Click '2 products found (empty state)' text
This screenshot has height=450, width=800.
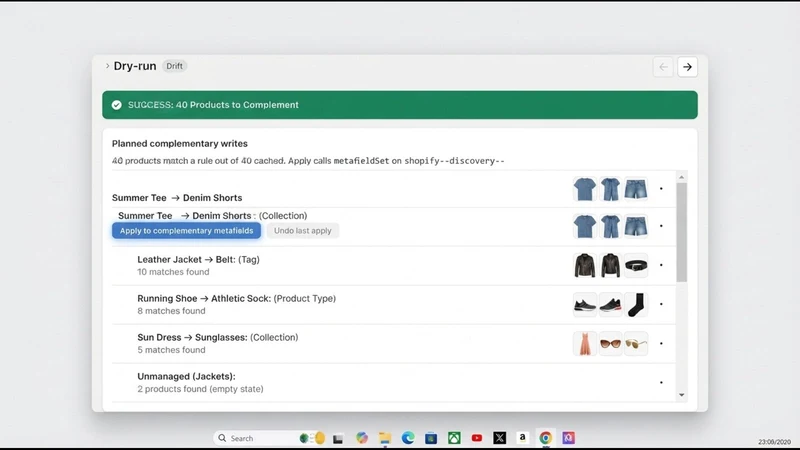201,389
